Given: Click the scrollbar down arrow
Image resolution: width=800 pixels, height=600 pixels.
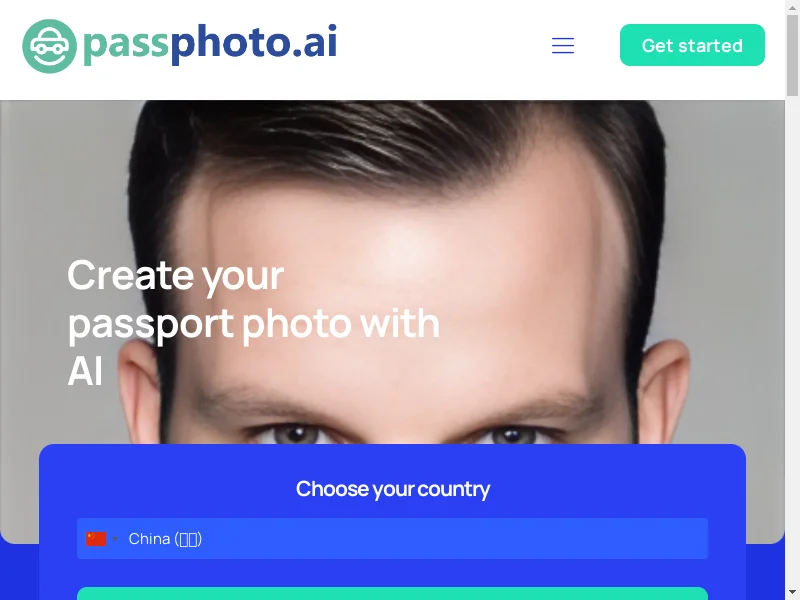Looking at the screenshot, I should (792, 593).
